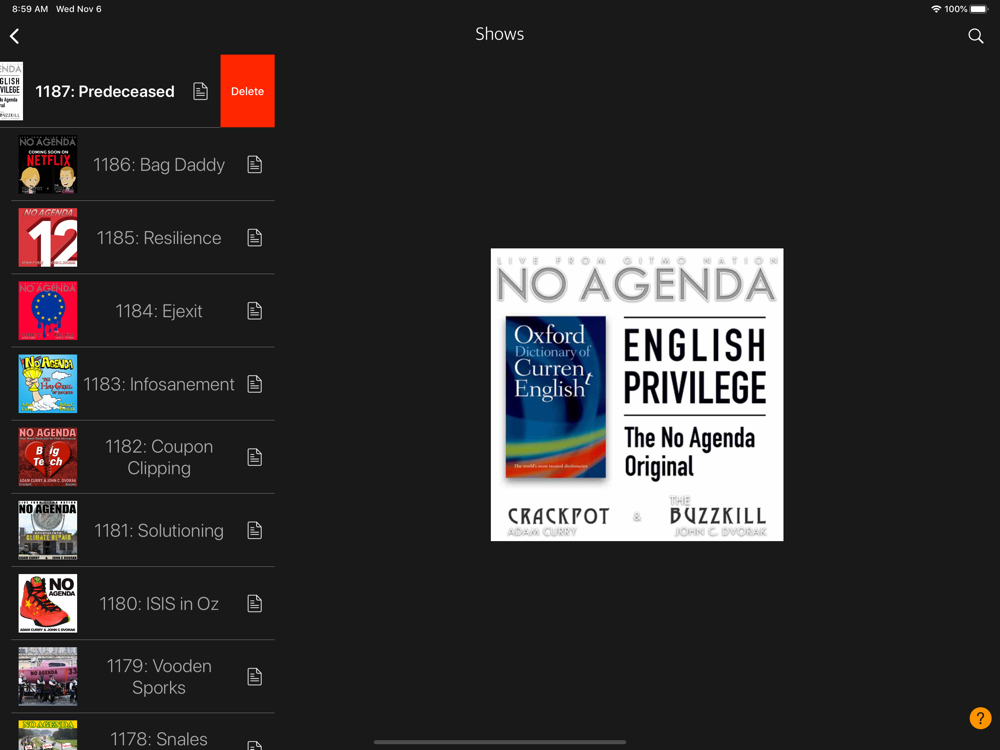Tap the Big Tech heart artwork
1000x750 pixels.
pyautogui.click(x=48, y=457)
